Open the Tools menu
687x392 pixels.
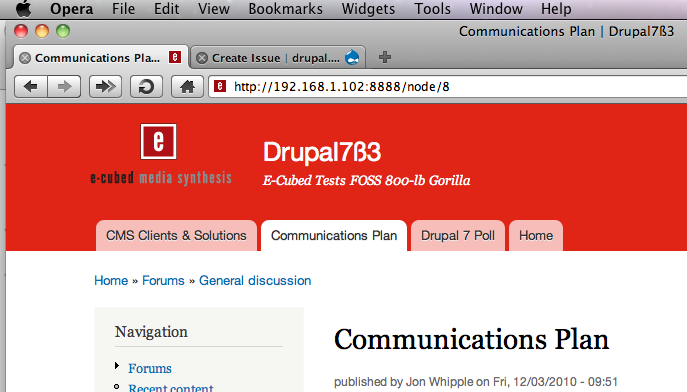tap(432, 9)
